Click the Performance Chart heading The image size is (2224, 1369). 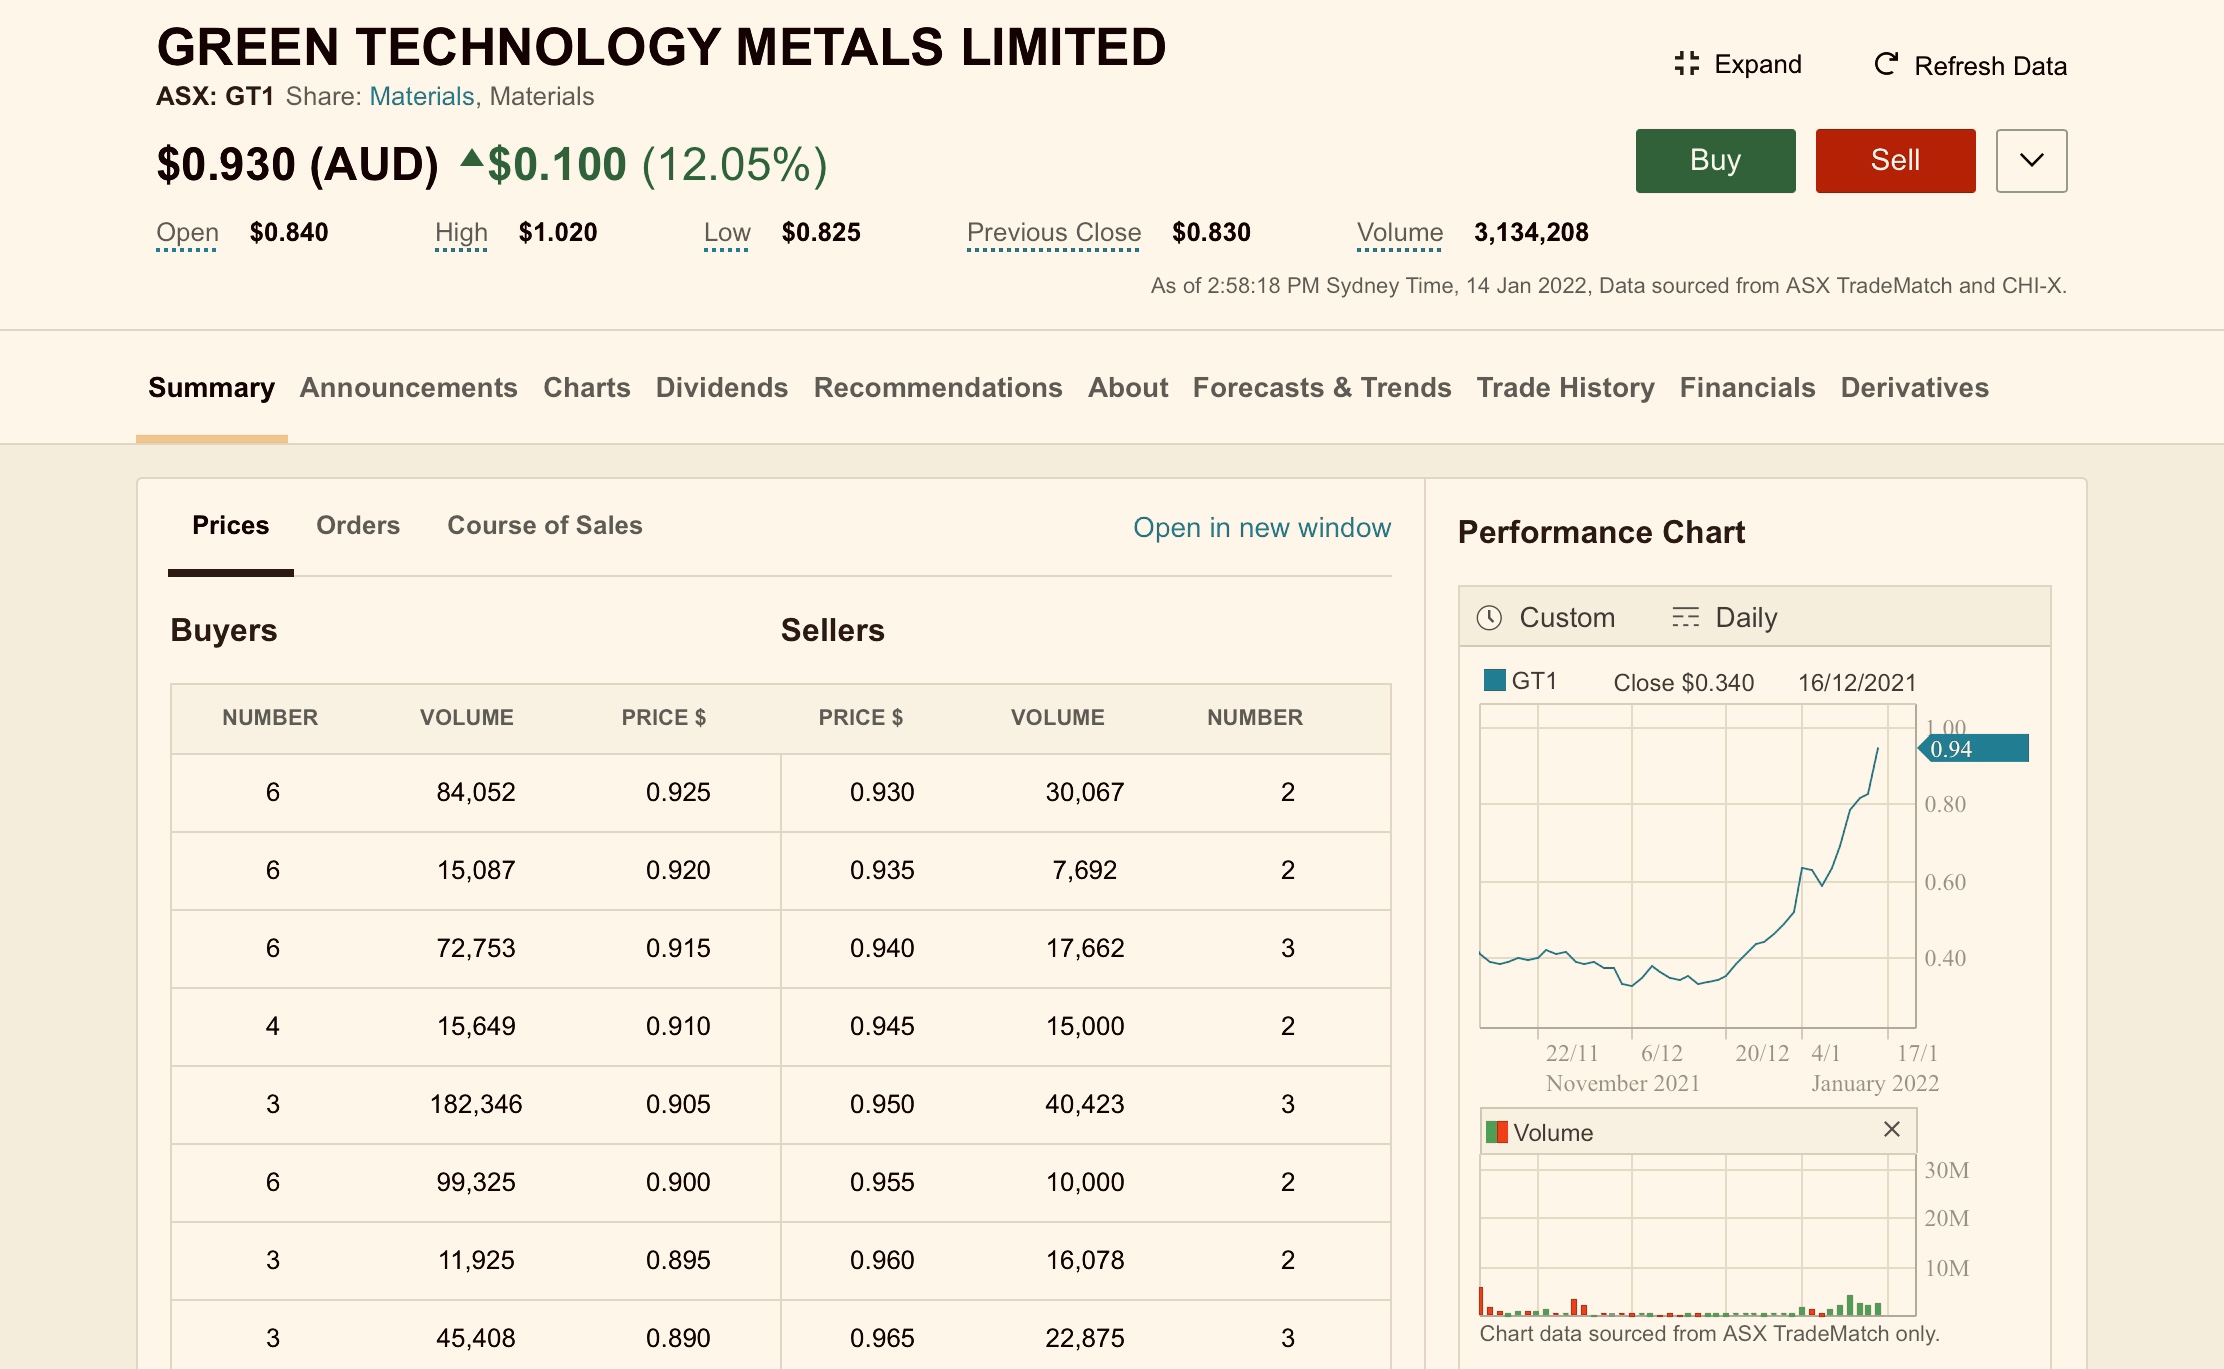point(1601,533)
